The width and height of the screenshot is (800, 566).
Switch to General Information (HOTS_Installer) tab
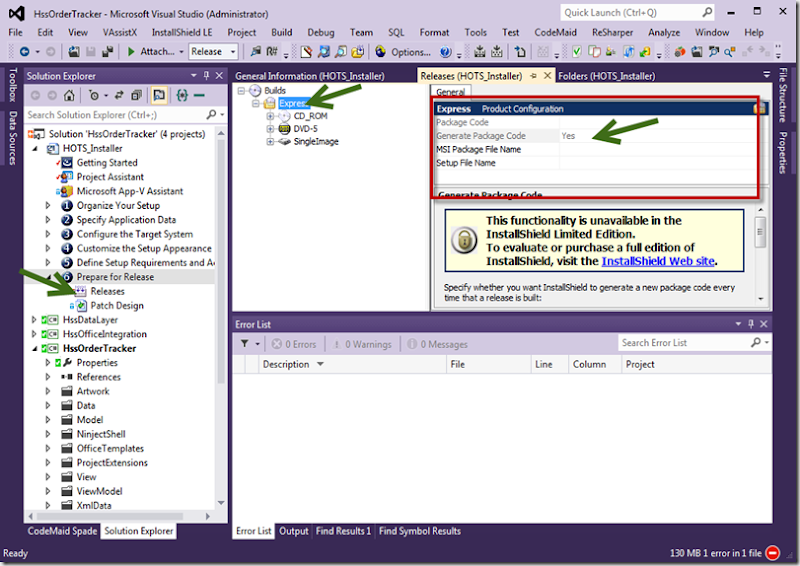coord(310,76)
